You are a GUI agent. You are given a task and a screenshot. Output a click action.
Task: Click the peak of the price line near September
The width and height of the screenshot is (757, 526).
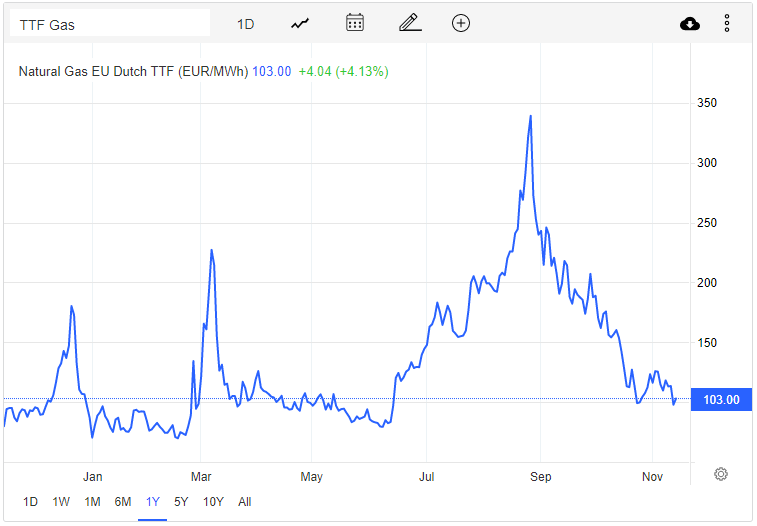[530, 116]
